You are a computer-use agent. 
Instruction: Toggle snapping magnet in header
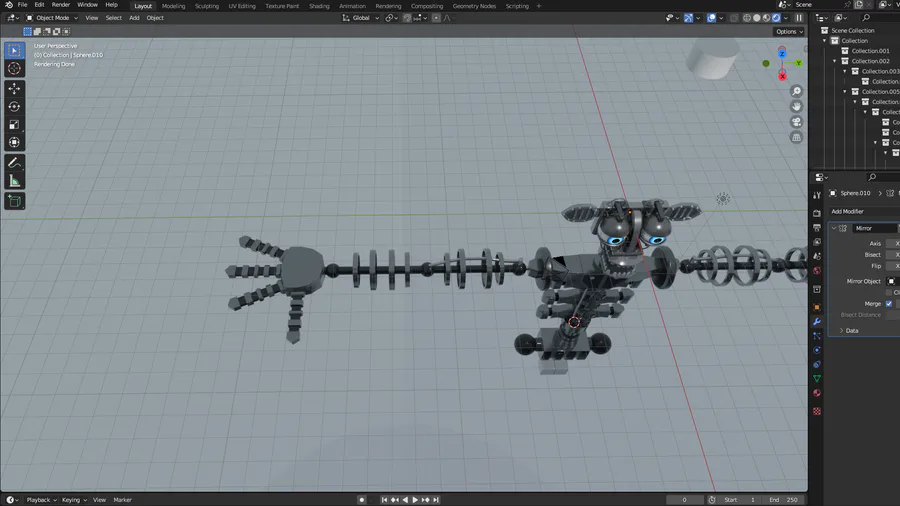tap(407, 18)
